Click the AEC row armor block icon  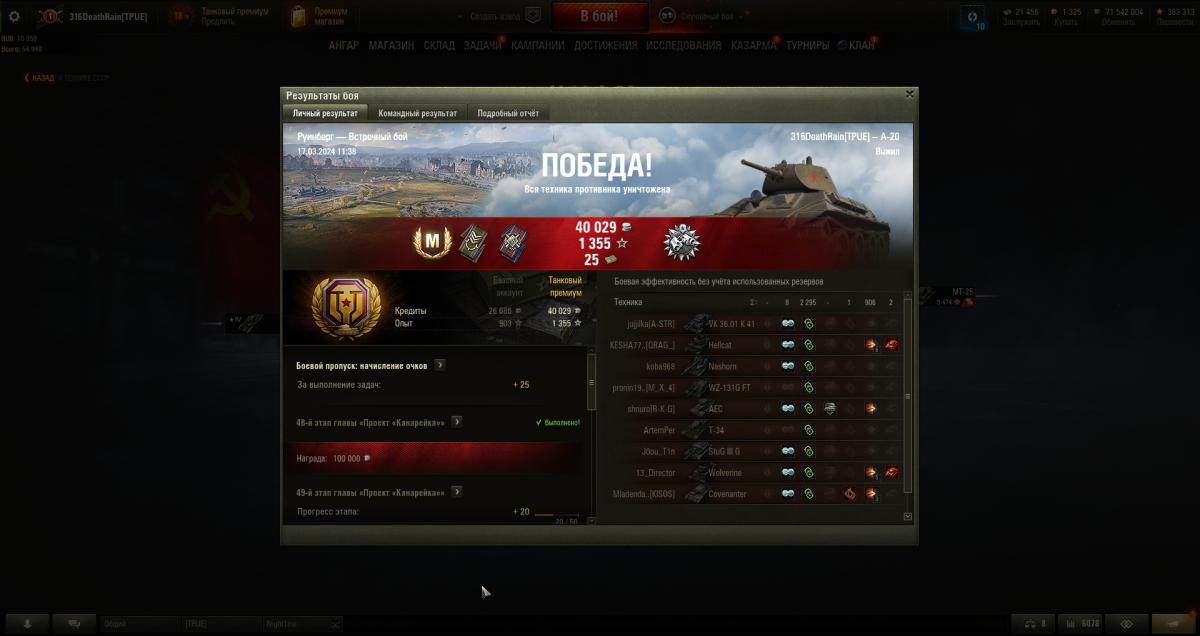coord(830,408)
